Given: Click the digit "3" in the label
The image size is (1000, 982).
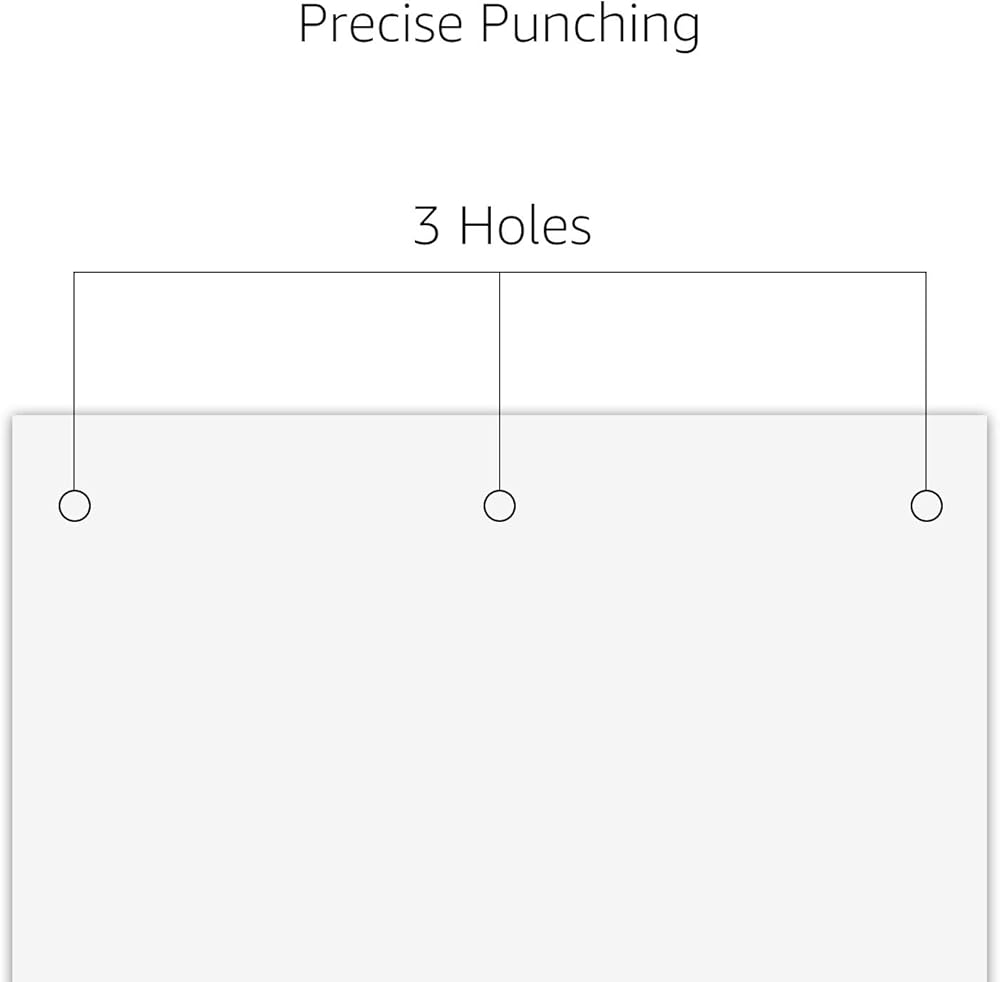Looking at the screenshot, I should pos(426,227).
